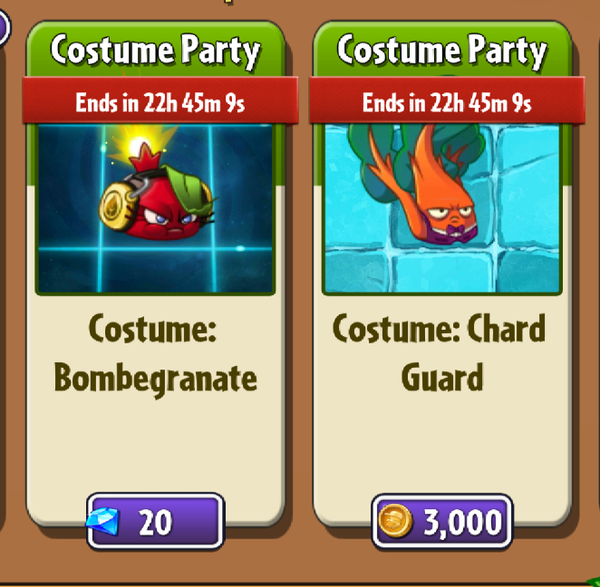Screen dimensions: 600x587
Task: Open the right Costume Party header
Action: coord(442,52)
